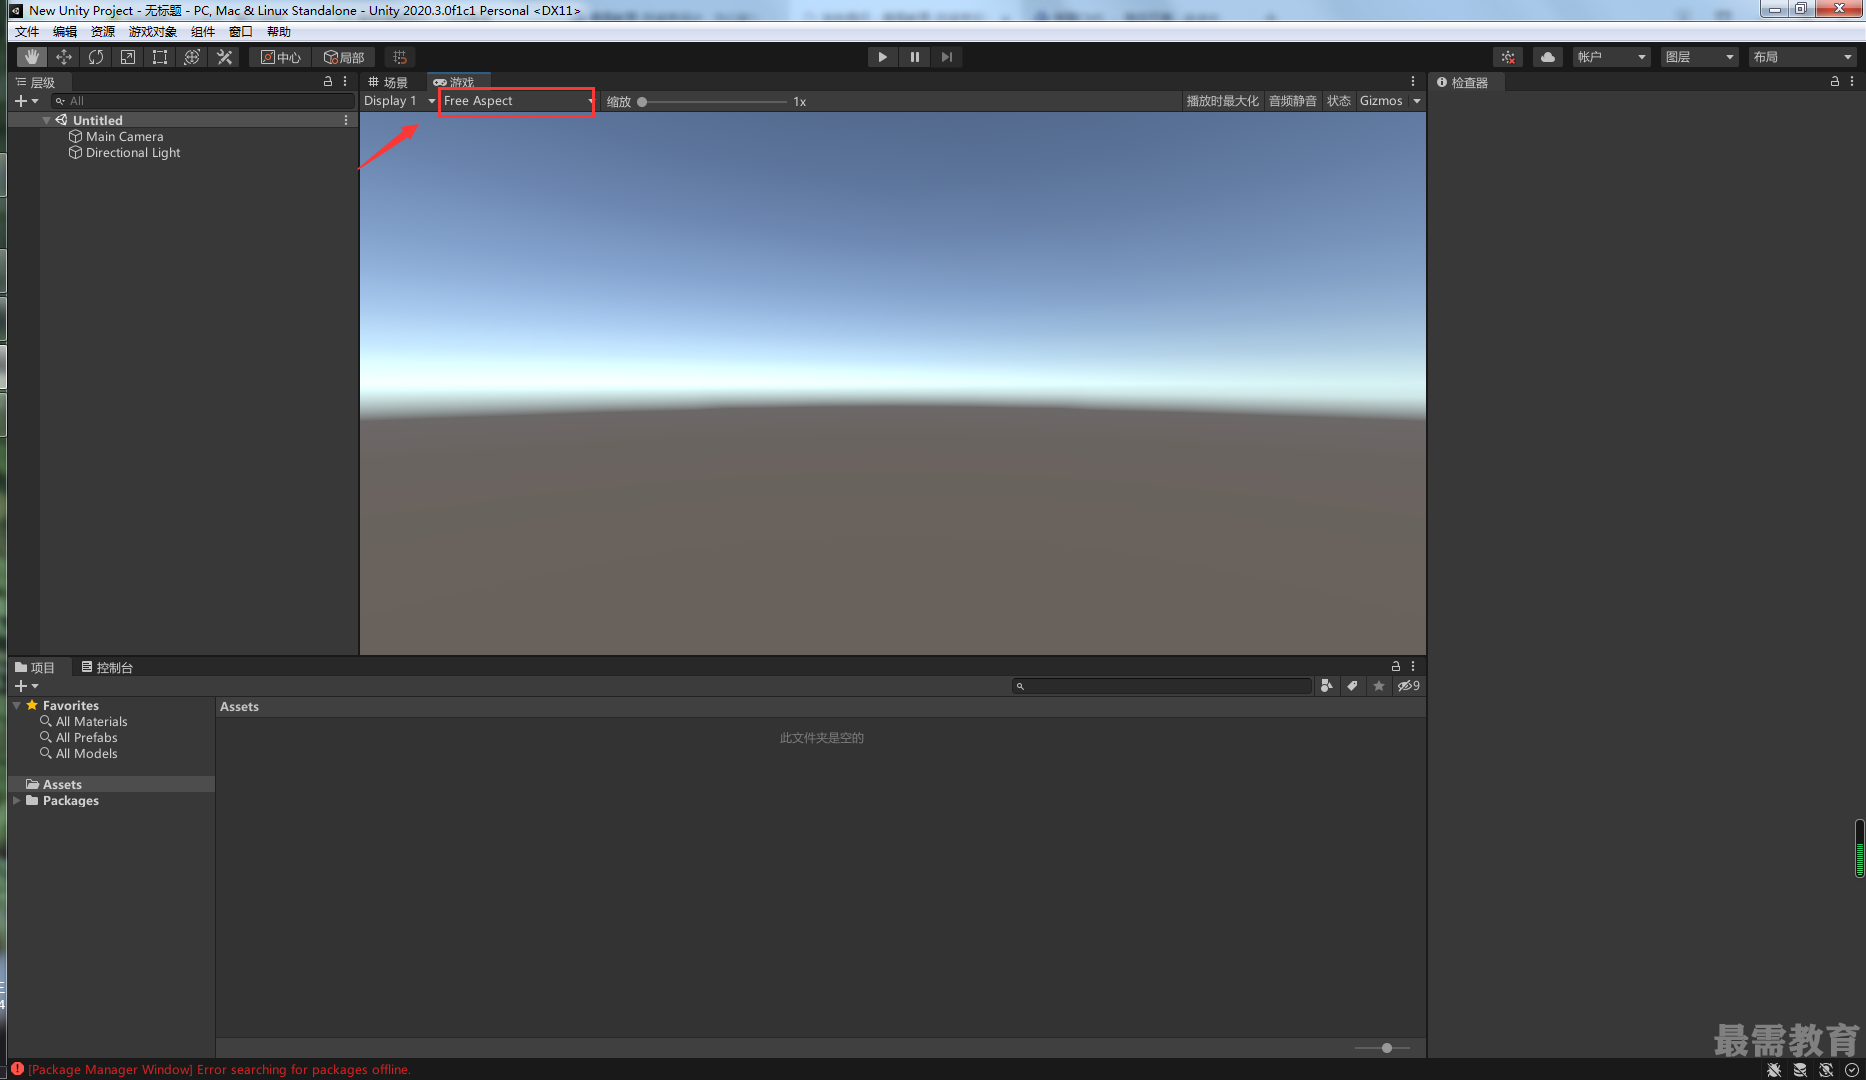The height and width of the screenshot is (1080, 1866).
Task: Toggle 音频静音 mute audio
Action: coord(1293,101)
